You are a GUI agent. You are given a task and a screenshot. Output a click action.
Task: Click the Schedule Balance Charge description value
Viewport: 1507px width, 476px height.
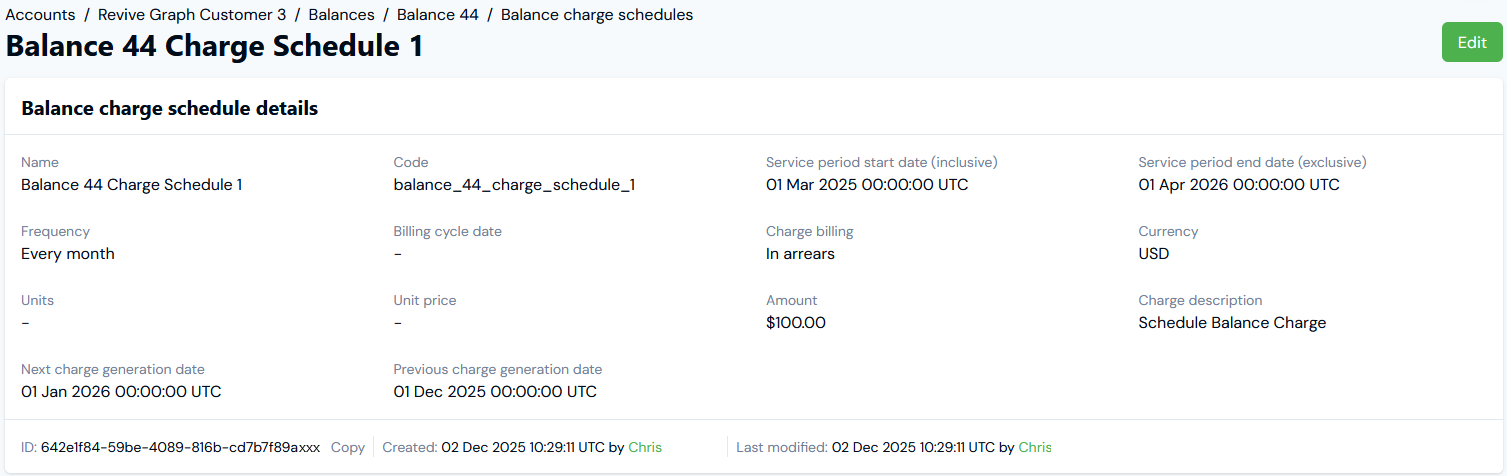pyautogui.click(x=1232, y=323)
